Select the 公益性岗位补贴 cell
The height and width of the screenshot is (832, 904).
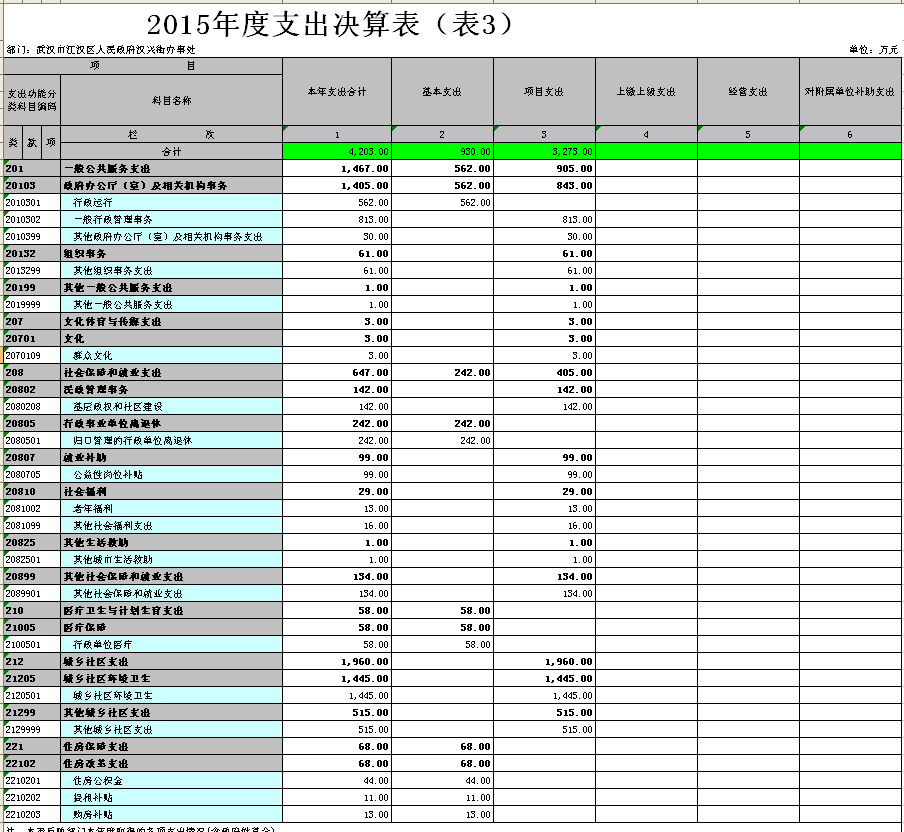coord(171,474)
